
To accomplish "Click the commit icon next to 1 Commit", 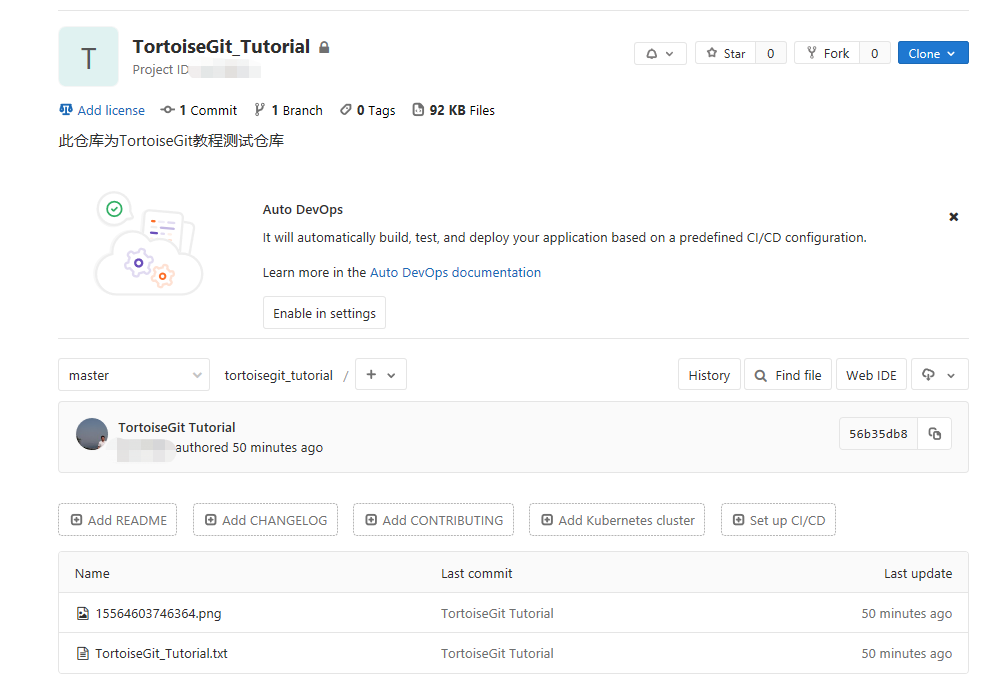I will 167,110.
